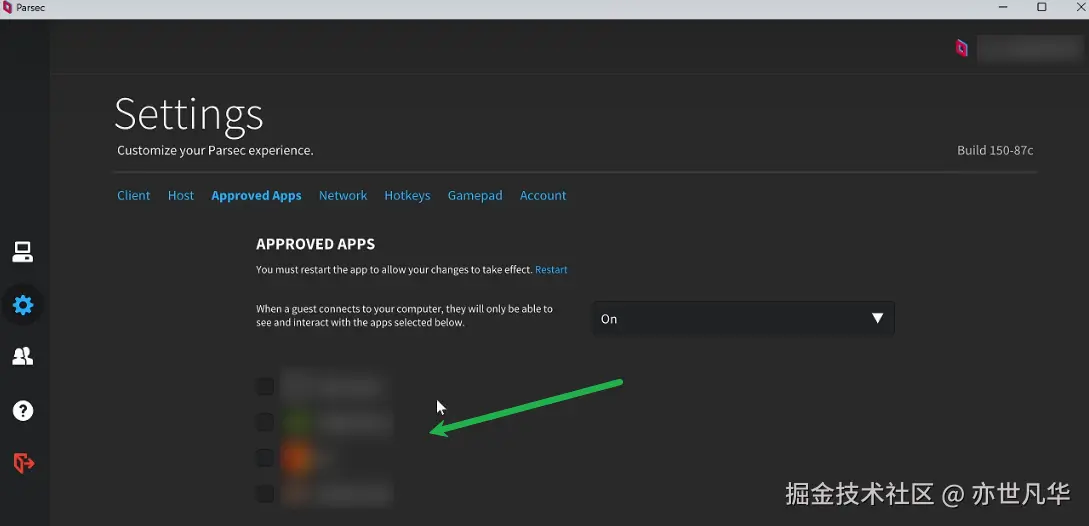This screenshot has width=1089, height=526.
Task: Click the Parsec avatar logo at top right
Action: 961,47
